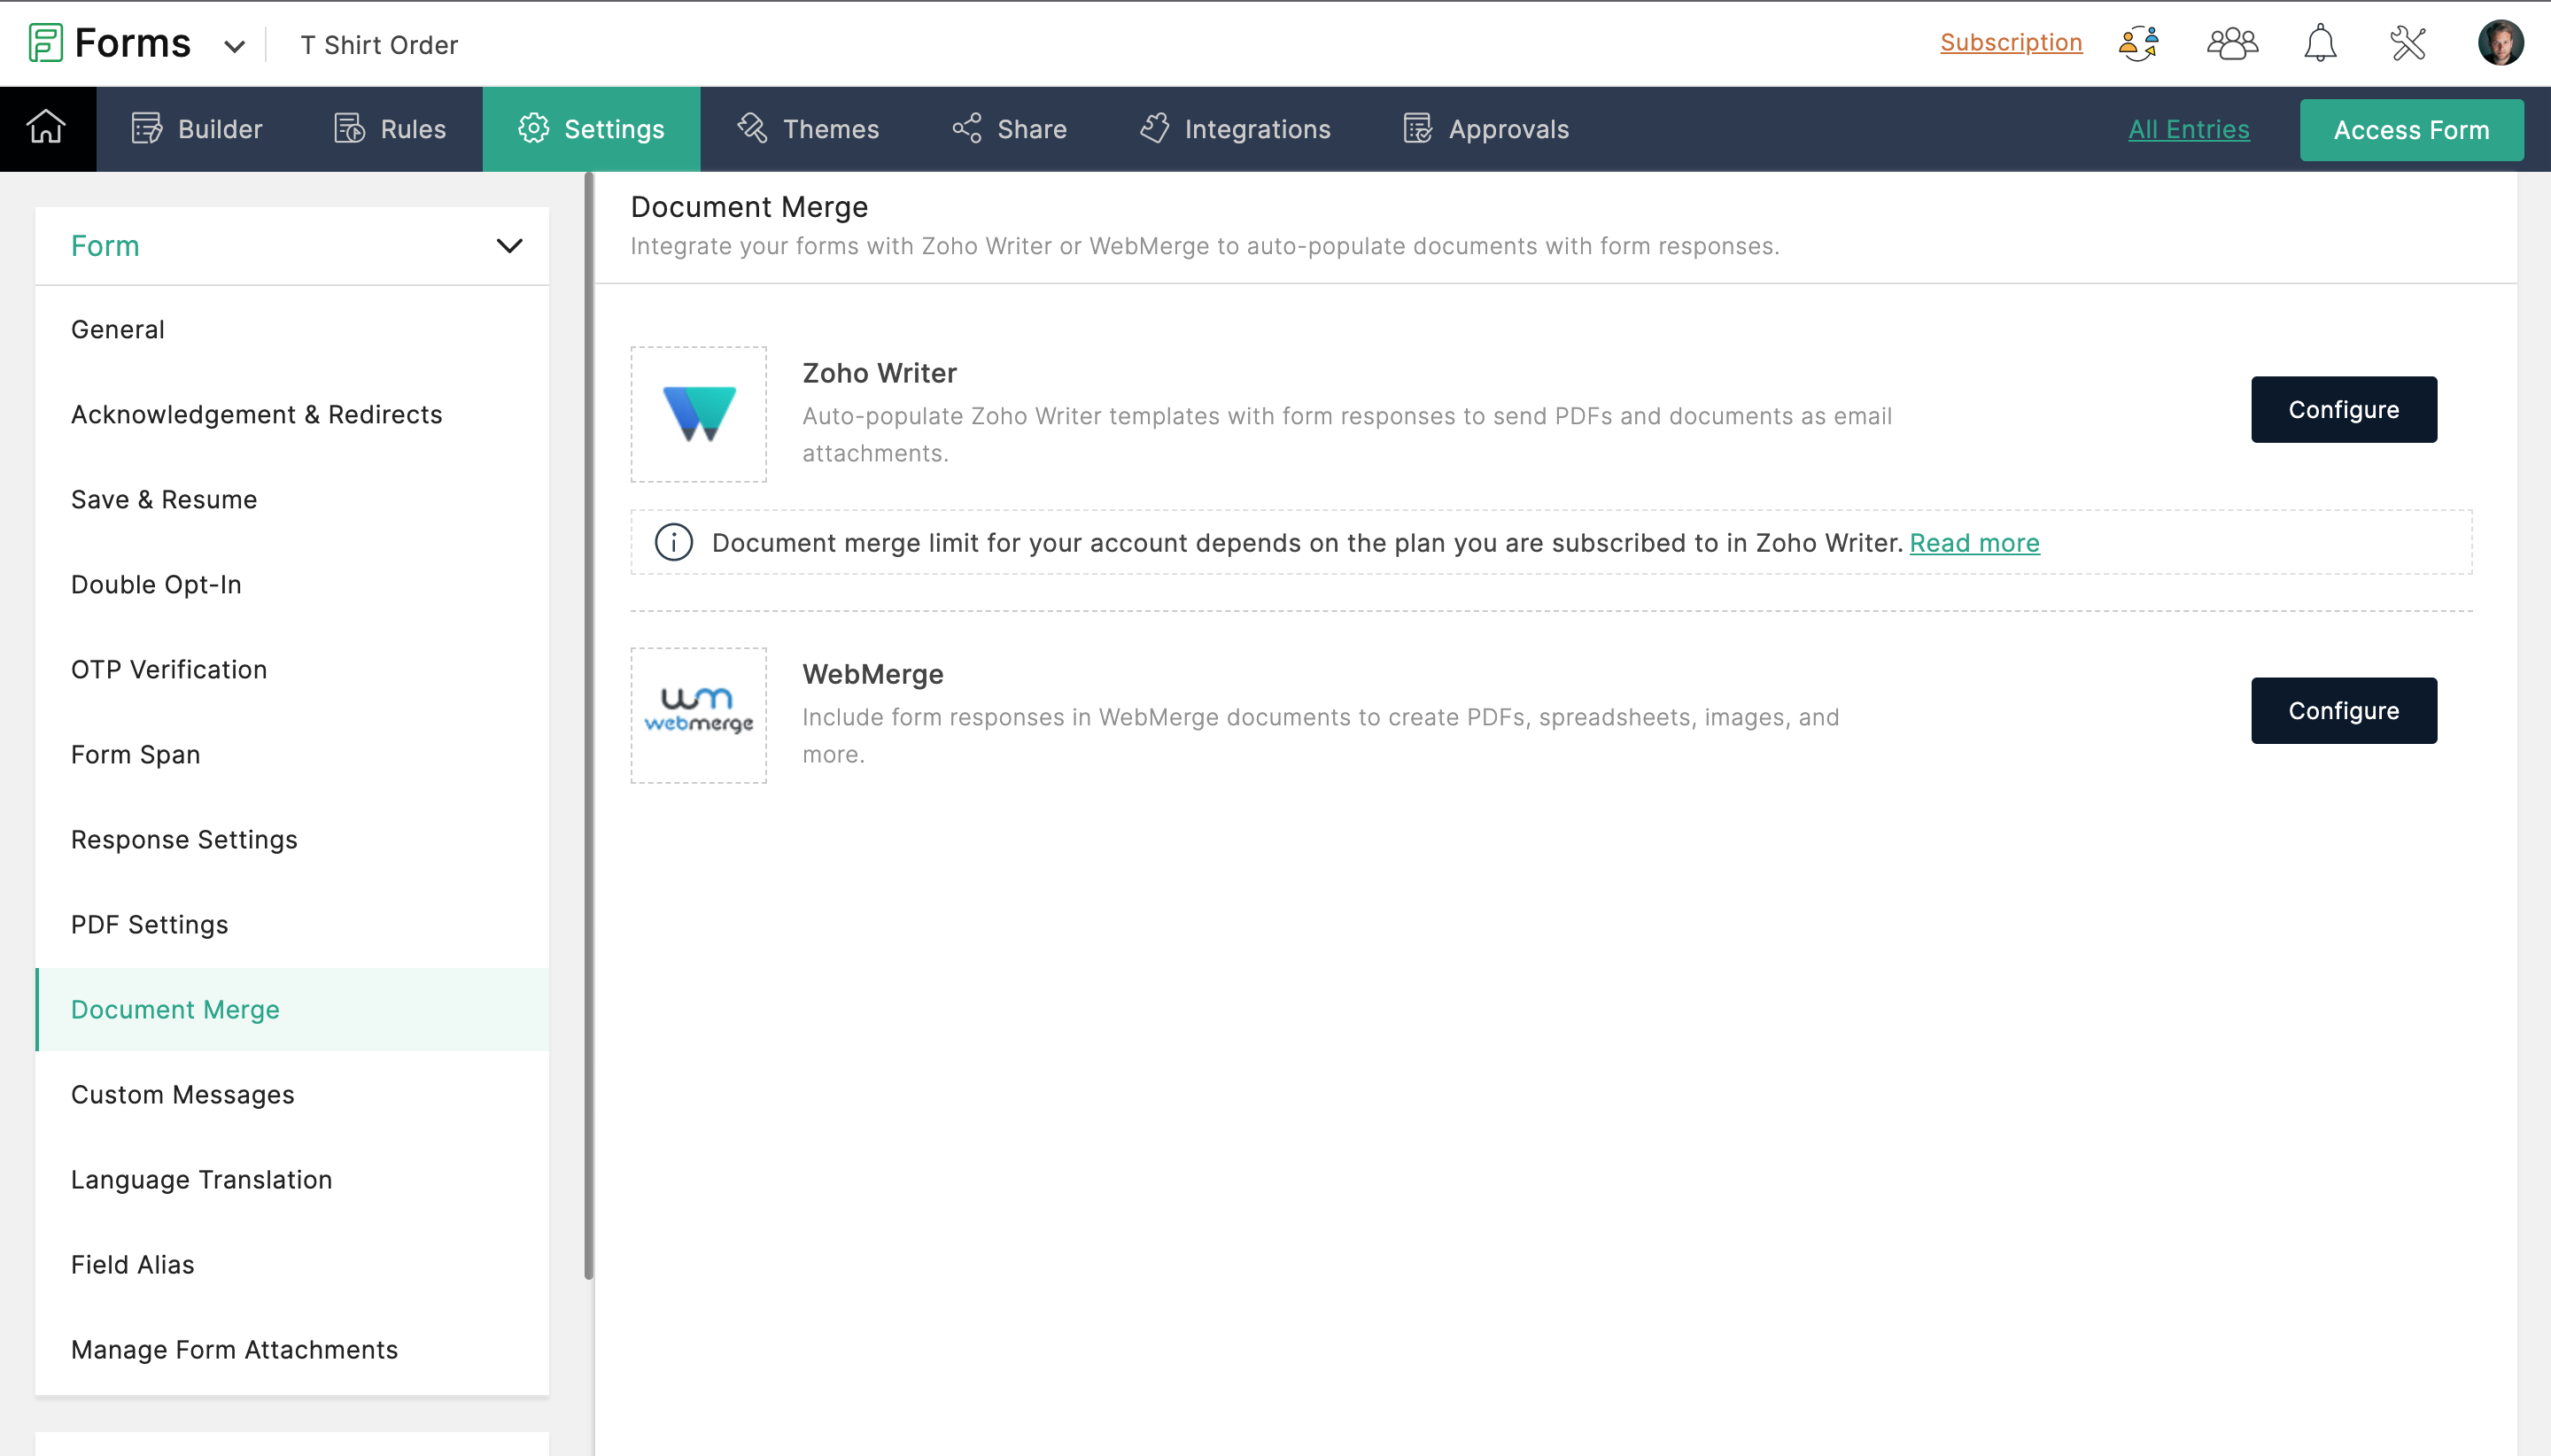Click the Builder tab icon

pyautogui.click(x=147, y=128)
